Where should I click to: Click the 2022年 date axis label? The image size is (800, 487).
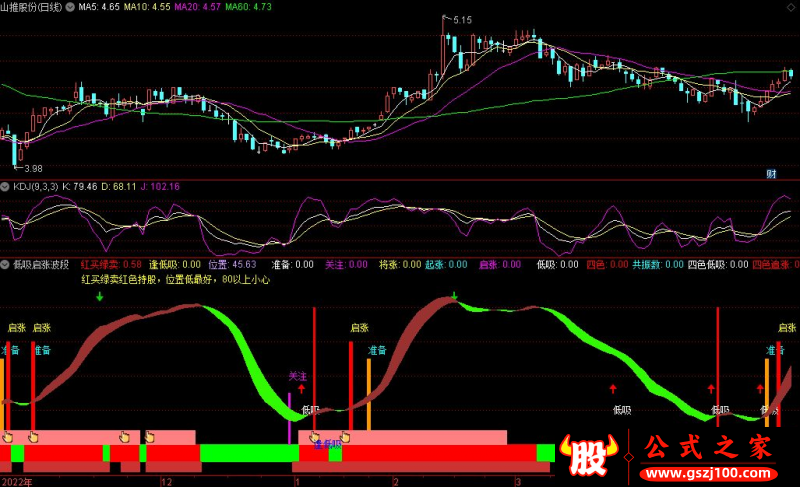pyautogui.click(x=16, y=482)
